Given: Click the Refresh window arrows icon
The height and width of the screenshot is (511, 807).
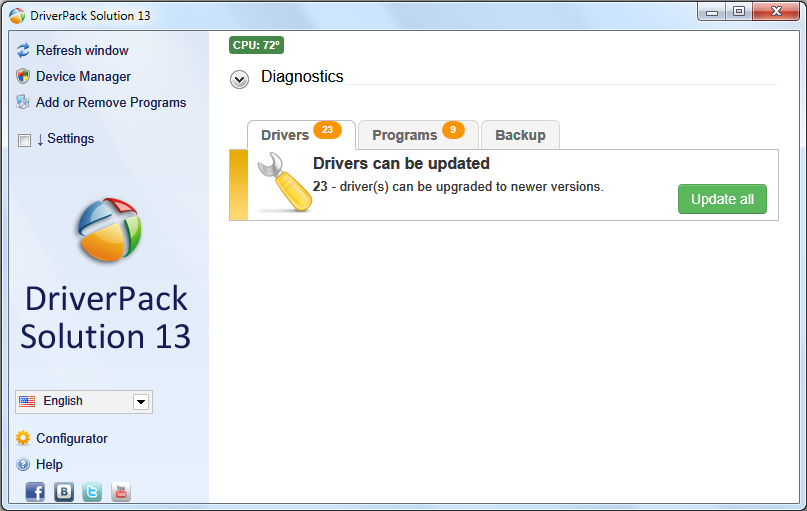Looking at the screenshot, I should point(23,50).
